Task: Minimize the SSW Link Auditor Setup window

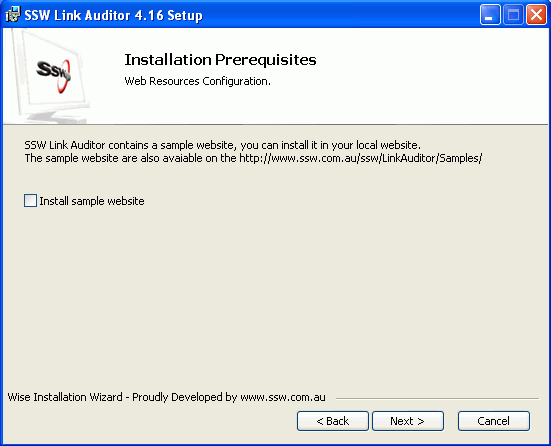Action: tap(490, 15)
